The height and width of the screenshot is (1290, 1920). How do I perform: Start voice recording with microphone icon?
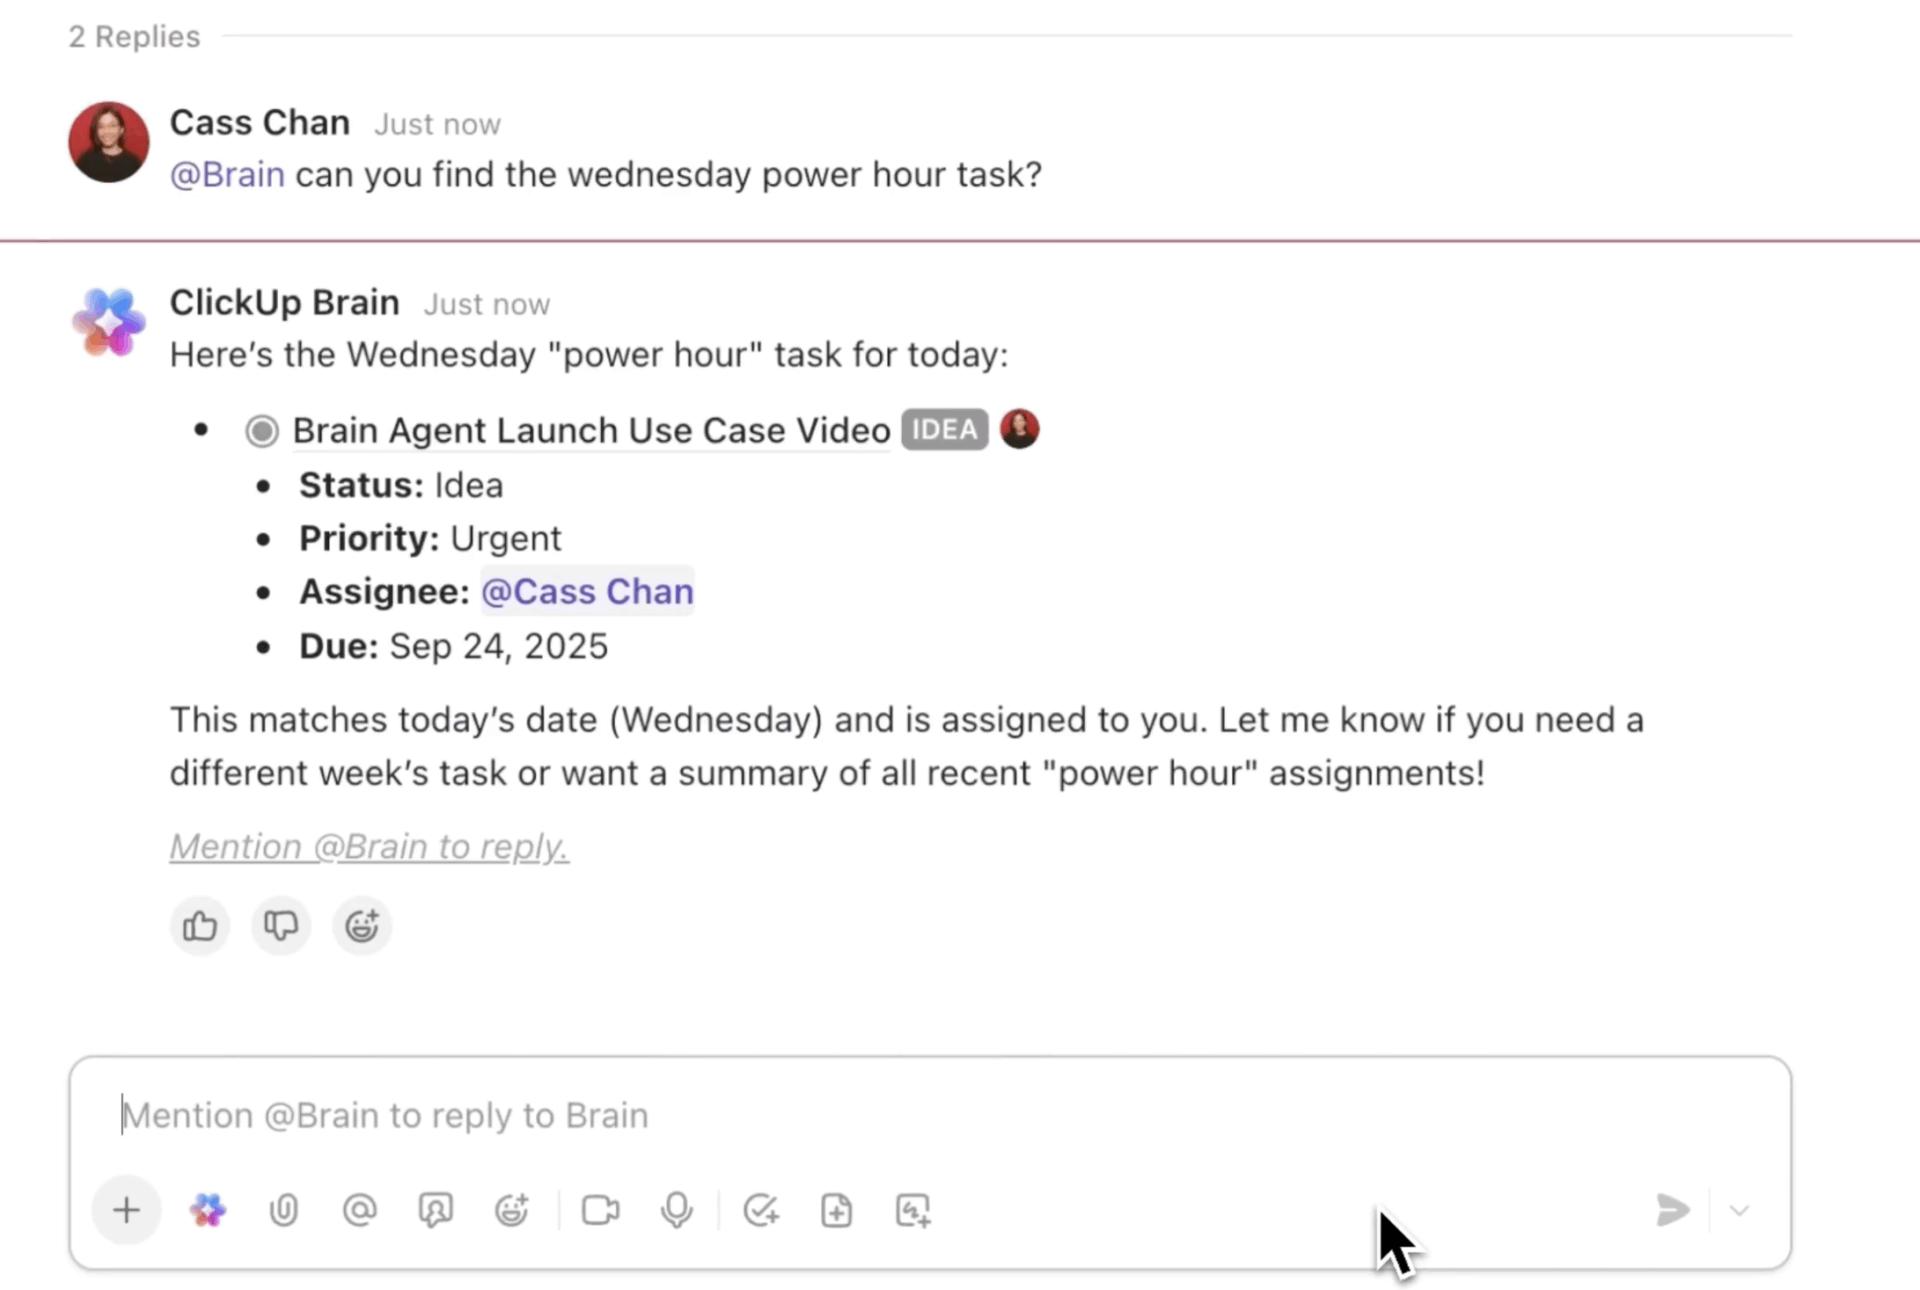677,1210
